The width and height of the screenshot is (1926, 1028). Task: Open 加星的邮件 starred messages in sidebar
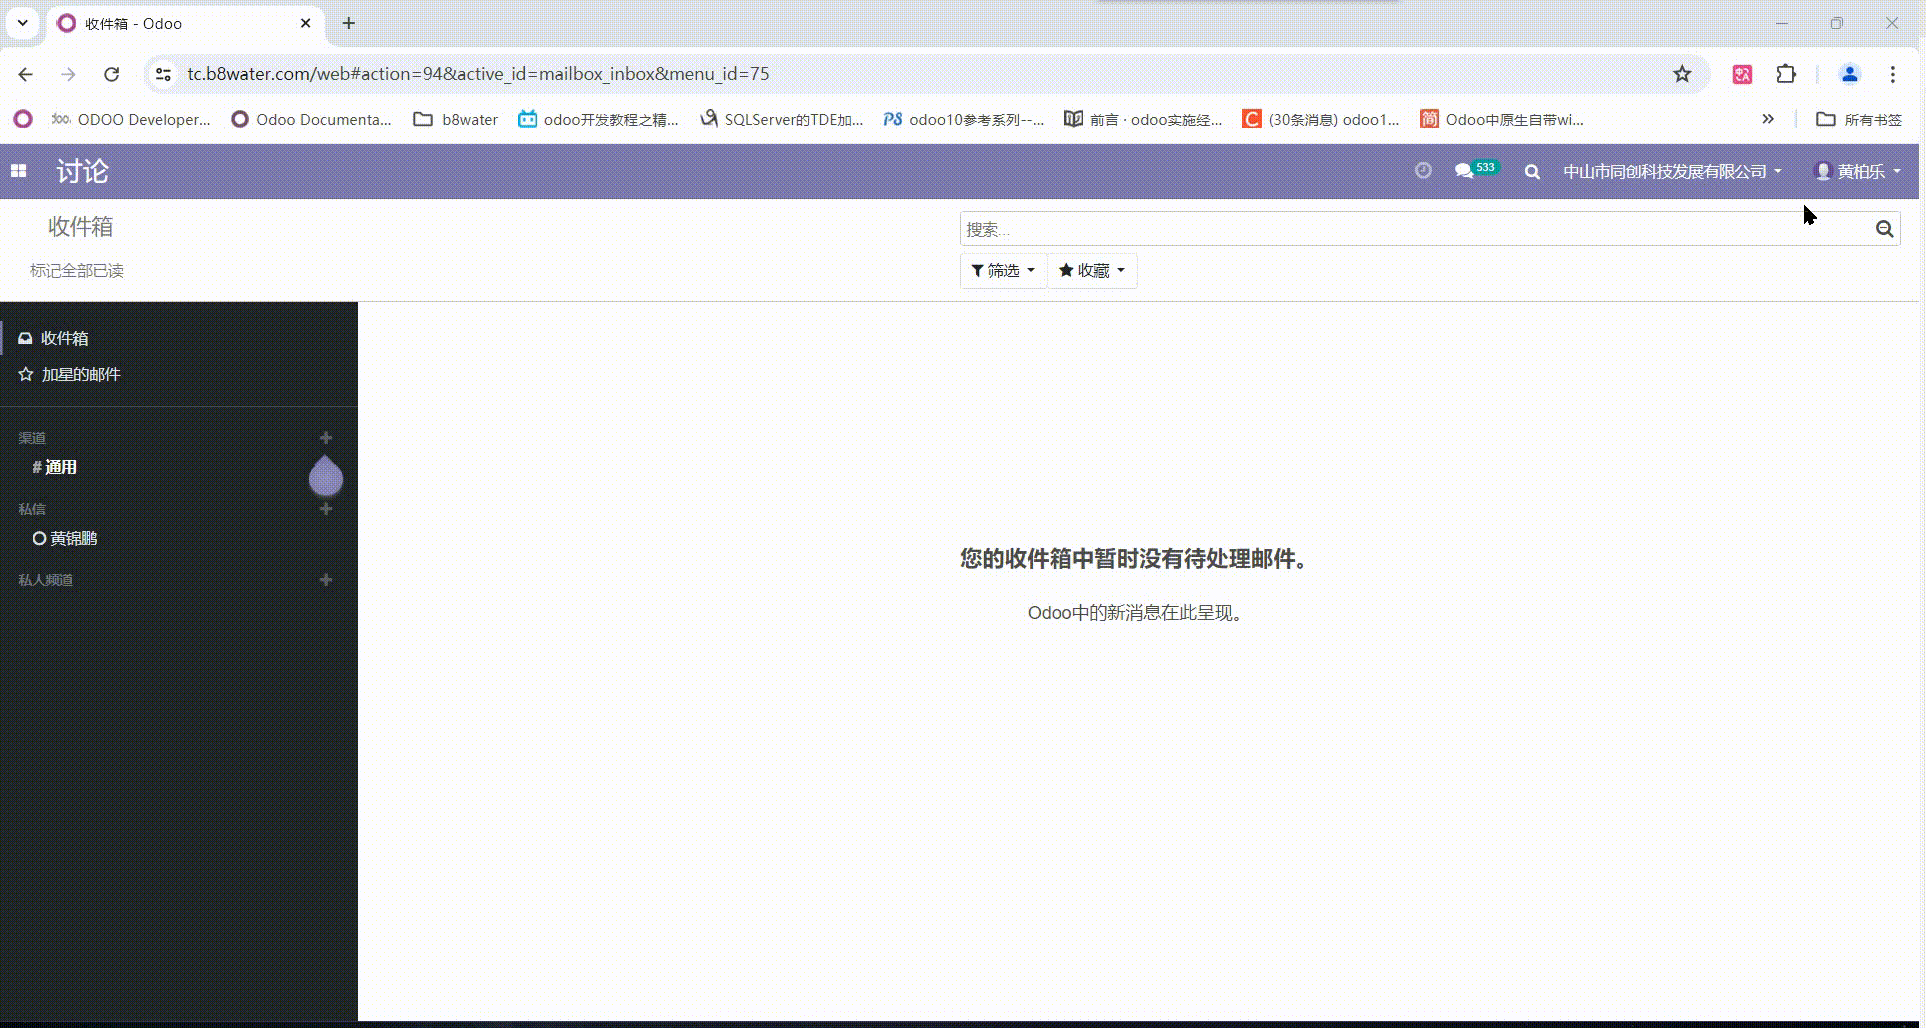[25, 374]
